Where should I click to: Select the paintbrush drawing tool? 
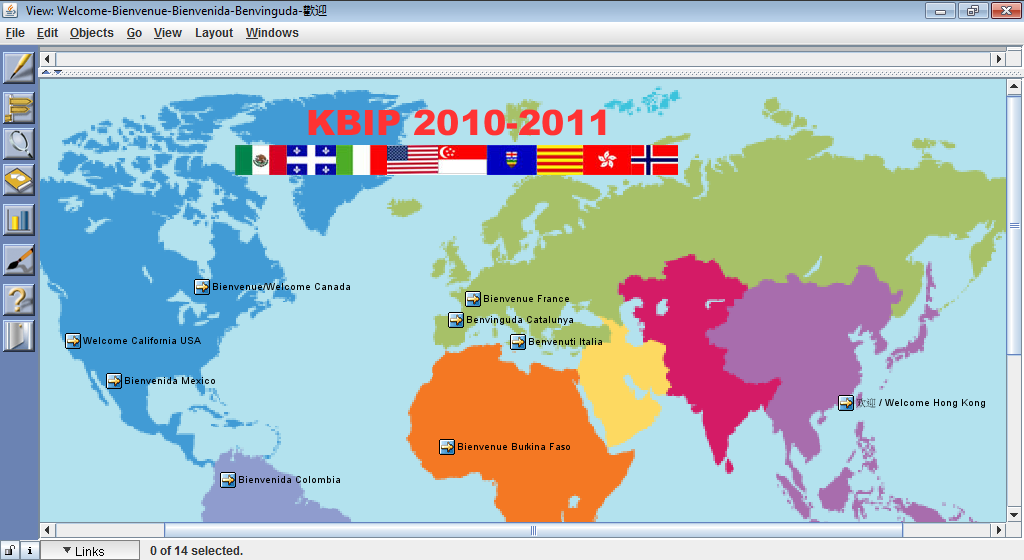[19, 260]
